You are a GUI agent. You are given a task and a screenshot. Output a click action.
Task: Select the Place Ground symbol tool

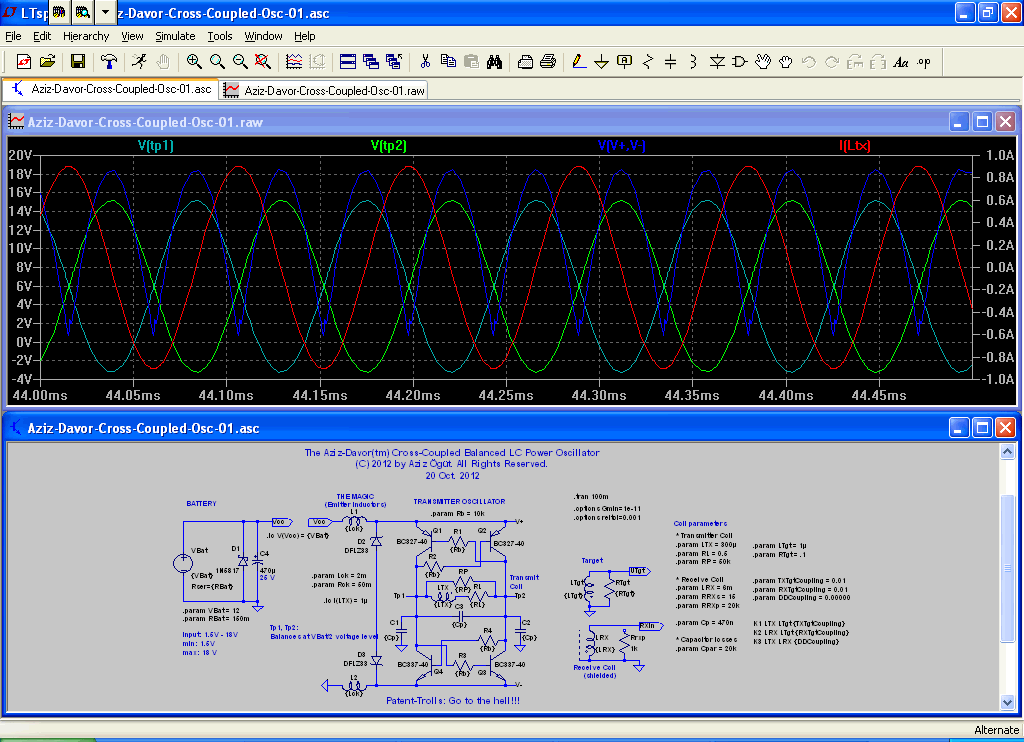tap(601, 61)
